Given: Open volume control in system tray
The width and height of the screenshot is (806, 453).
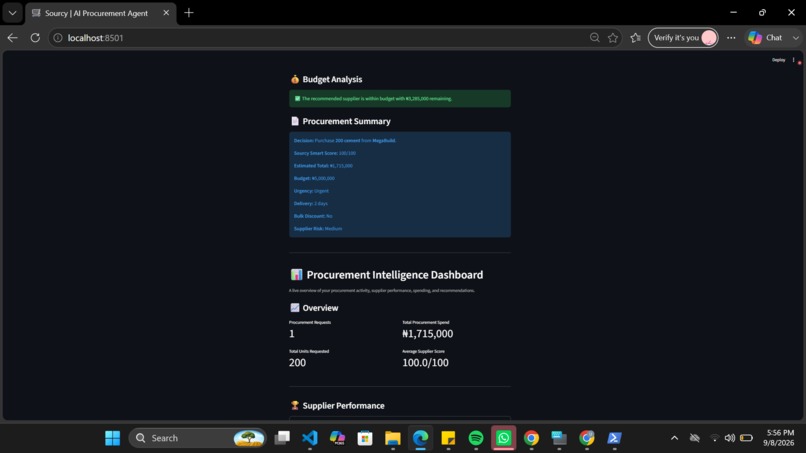Looking at the screenshot, I should tap(729, 438).
